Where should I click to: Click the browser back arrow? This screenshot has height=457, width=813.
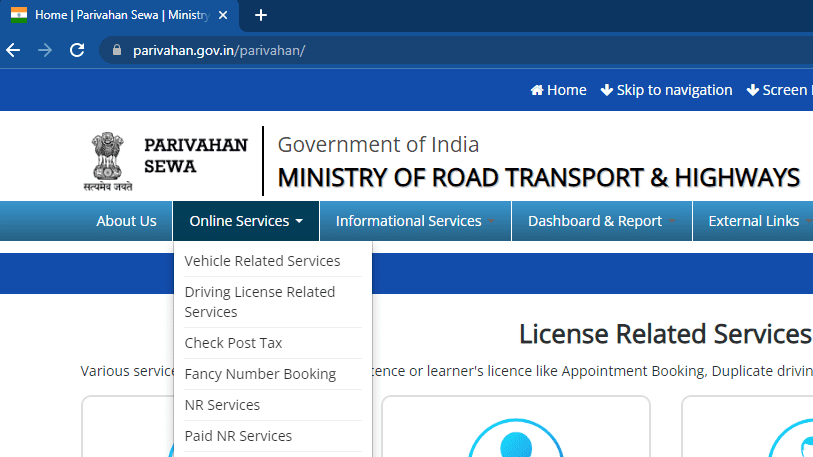[x=13, y=50]
